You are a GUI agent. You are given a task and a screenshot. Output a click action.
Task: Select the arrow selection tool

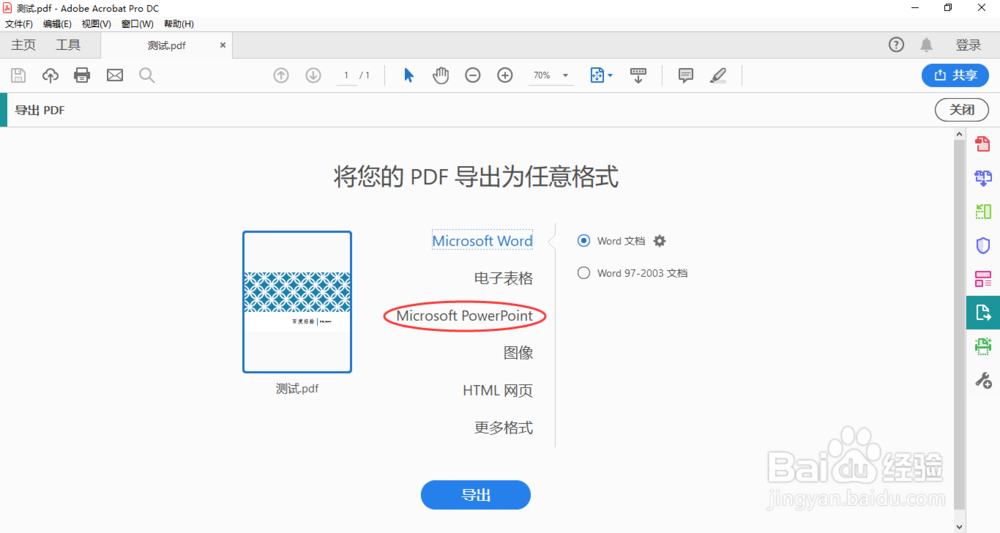(409, 75)
